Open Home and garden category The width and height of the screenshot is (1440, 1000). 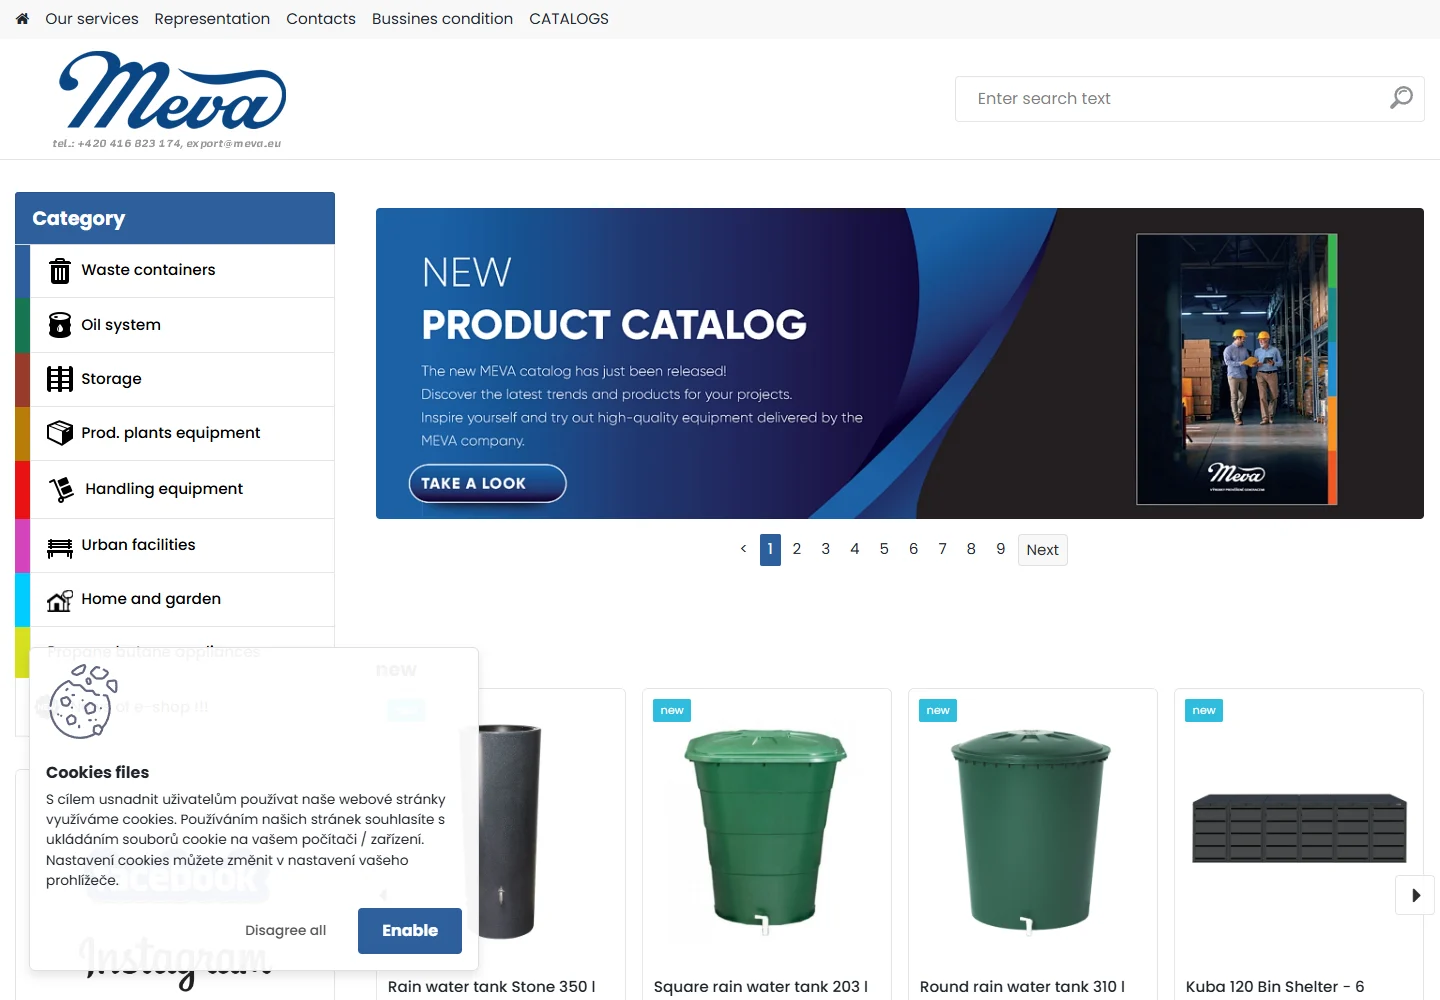tap(175, 599)
